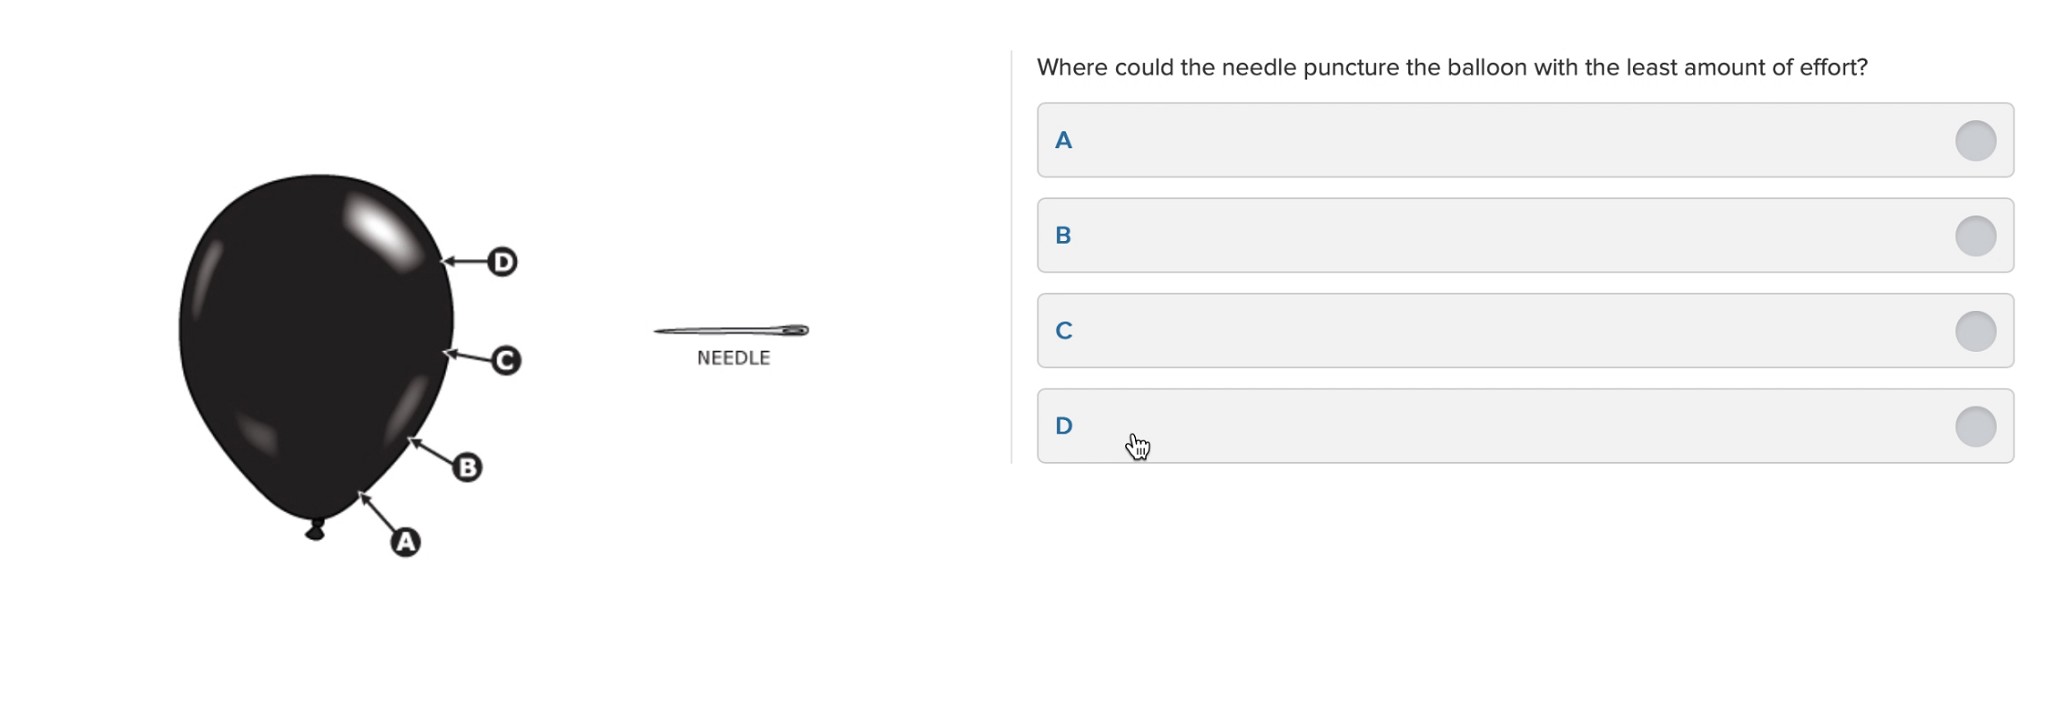Screen dimensions: 2048x702
Task: Click the arrow tip pointing from marker D
Action: point(446,261)
